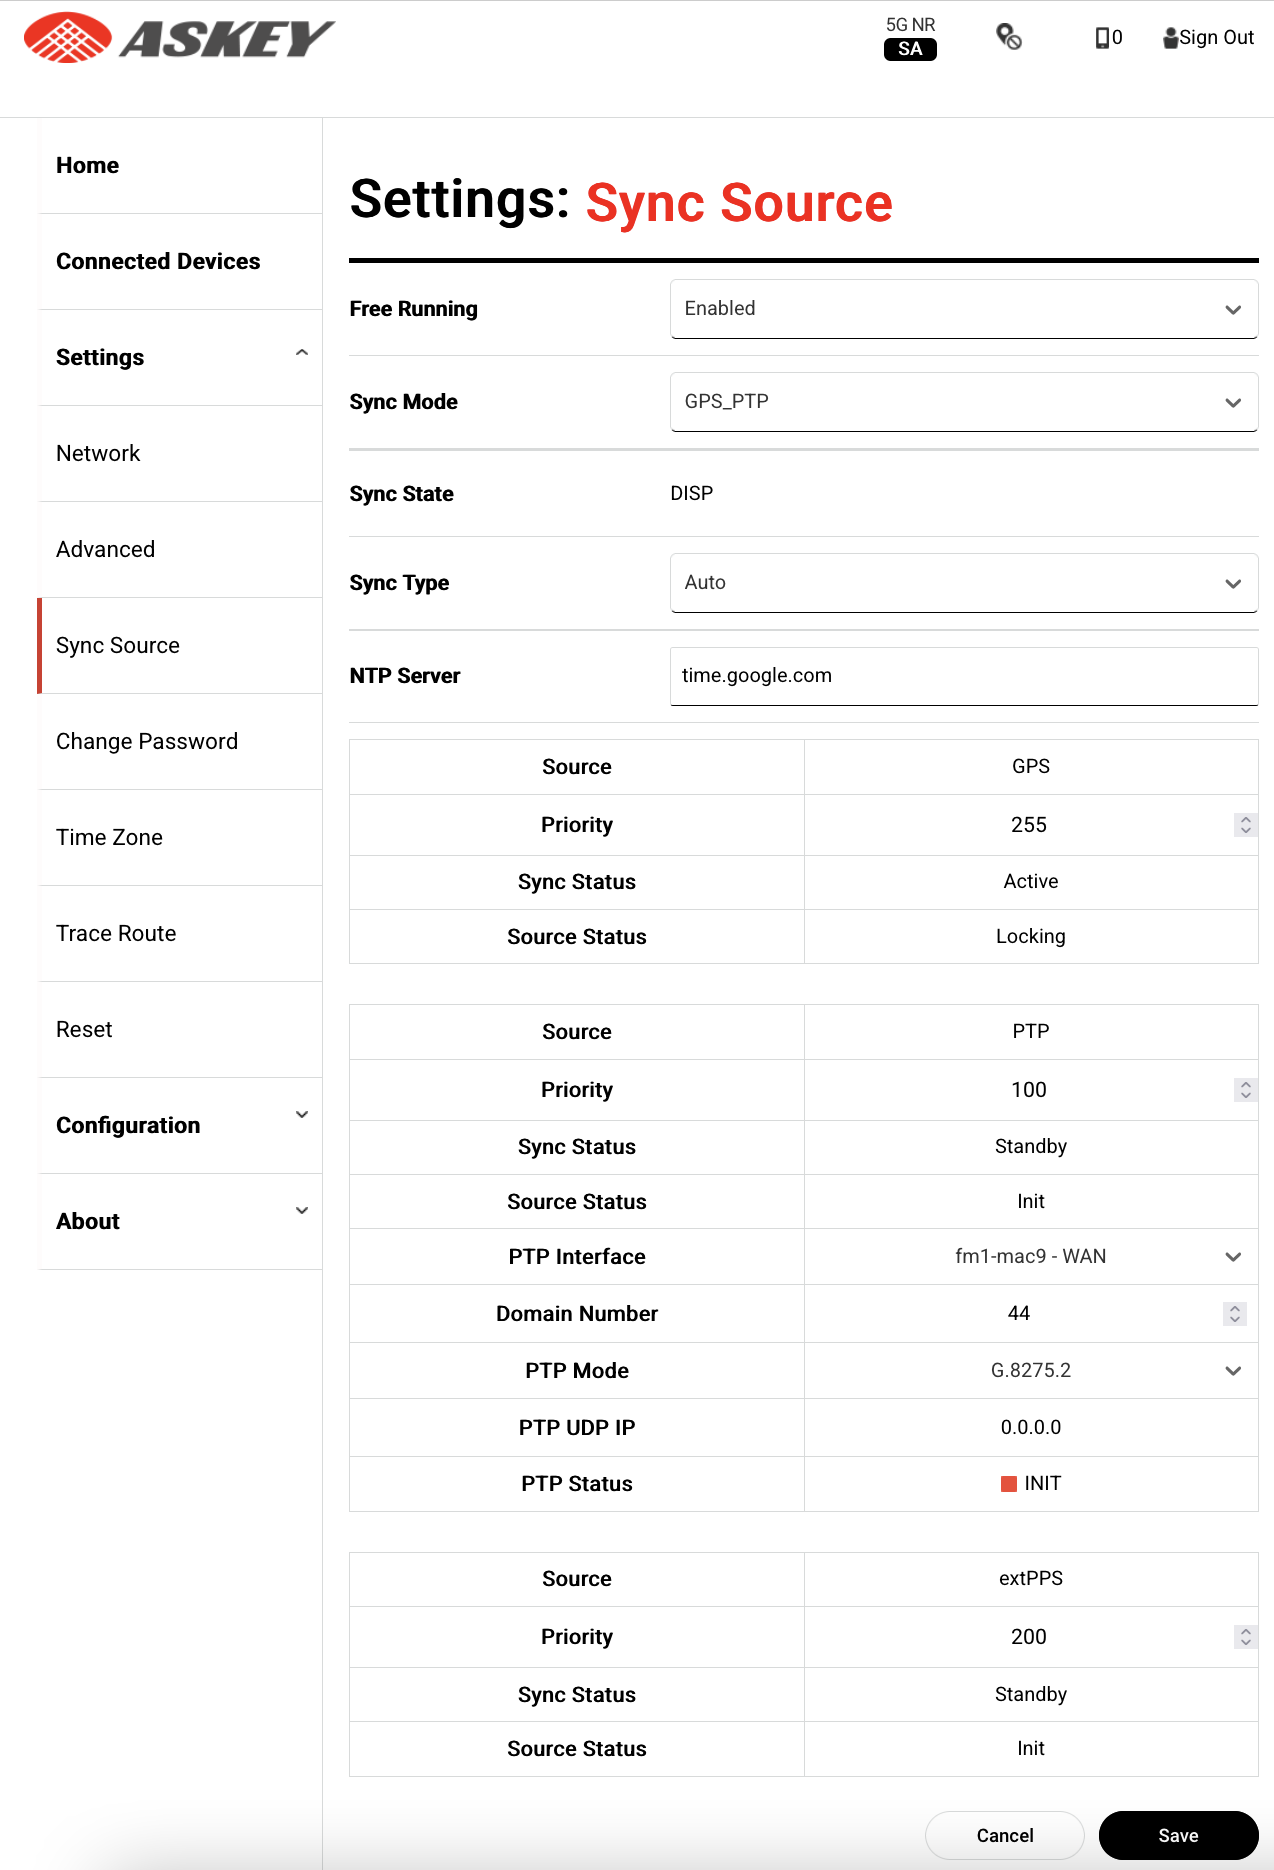Image resolution: width=1274 pixels, height=1870 pixels.
Task: Open the Sync Mode dropdown
Action: click(x=963, y=402)
